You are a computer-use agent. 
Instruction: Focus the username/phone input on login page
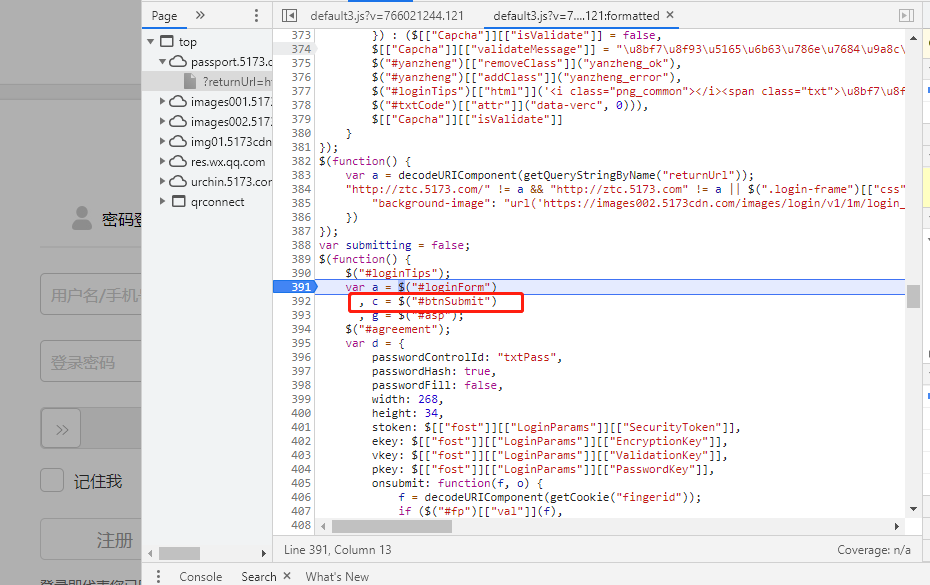(x=91, y=295)
